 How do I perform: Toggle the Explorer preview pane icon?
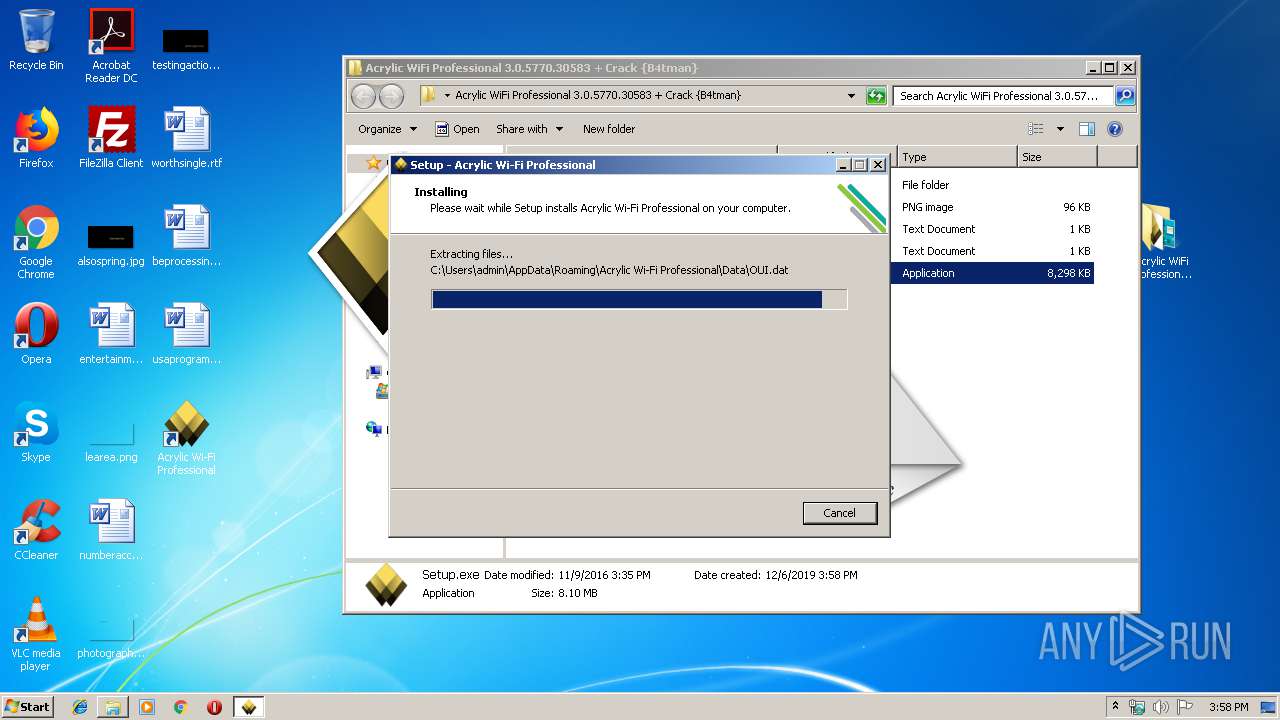pos(1087,129)
